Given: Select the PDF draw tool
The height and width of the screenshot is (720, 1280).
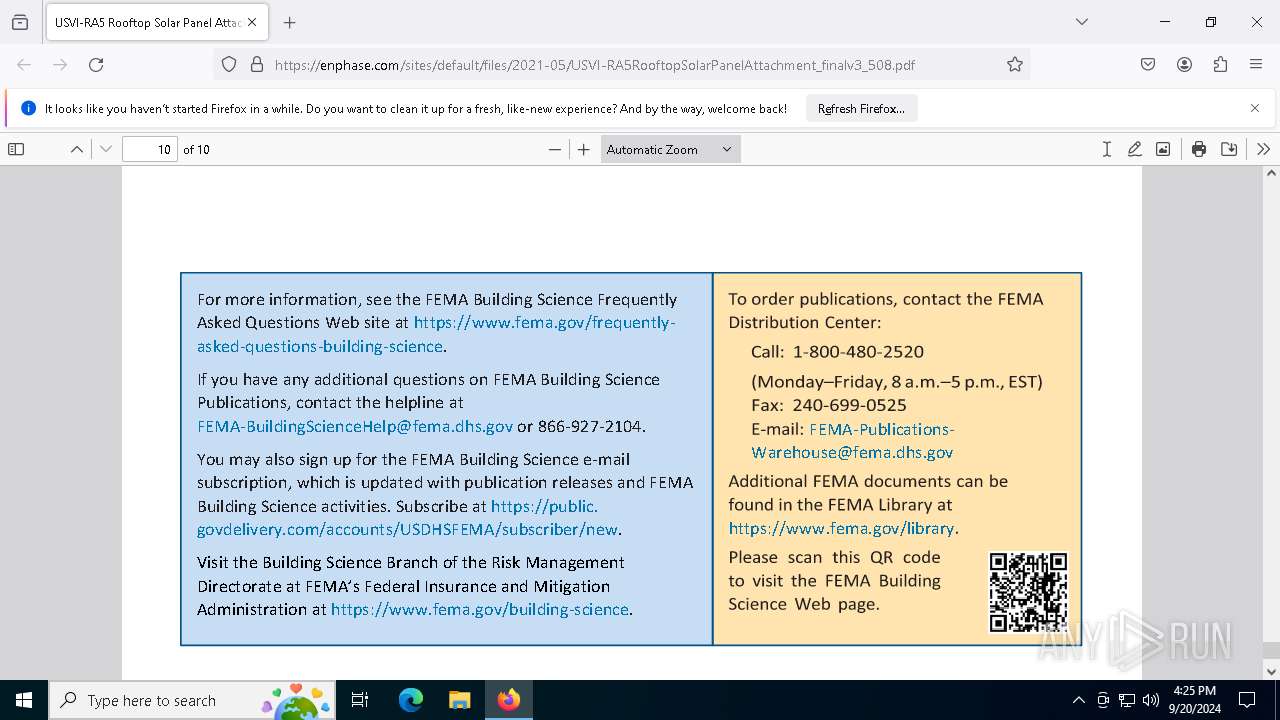Looking at the screenshot, I should [x=1134, y=149].
